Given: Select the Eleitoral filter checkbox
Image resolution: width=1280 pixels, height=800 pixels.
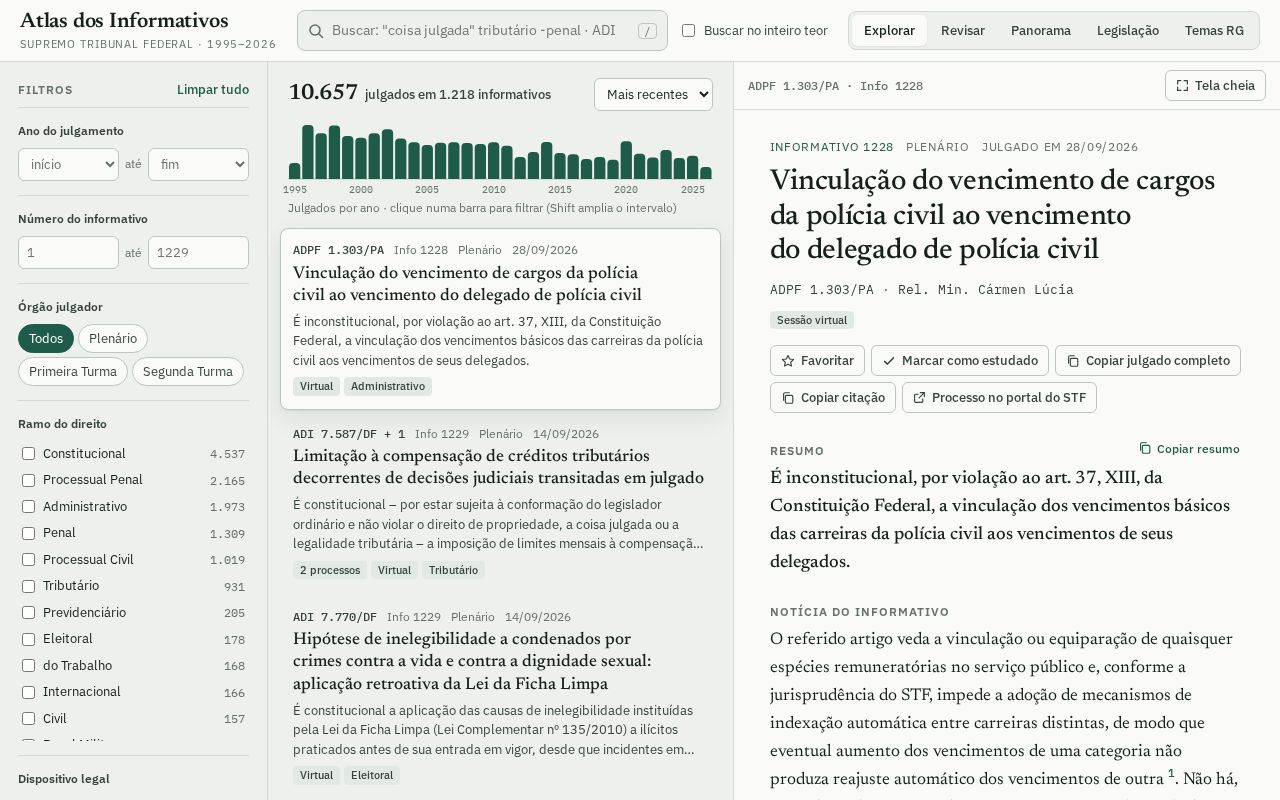Looking at the screenshot, I should [28, 639].
